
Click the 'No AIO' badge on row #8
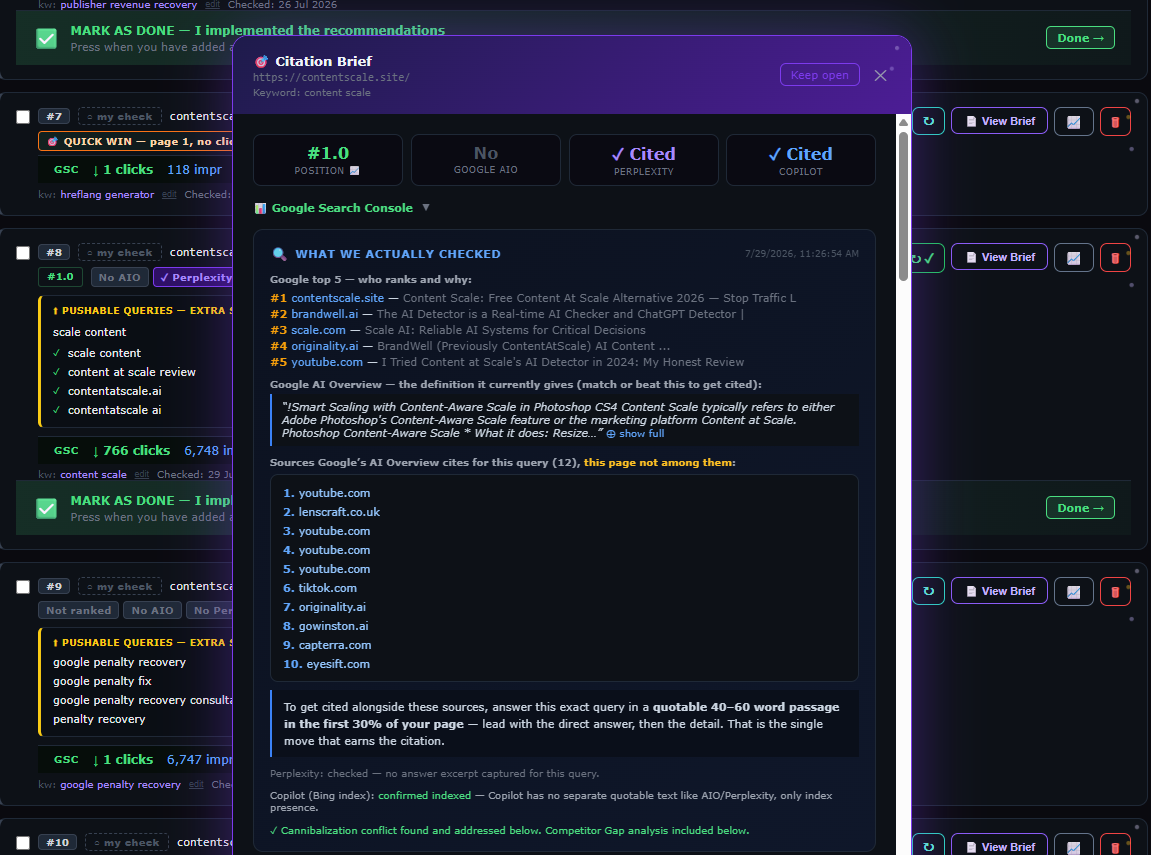coord(120,277)
